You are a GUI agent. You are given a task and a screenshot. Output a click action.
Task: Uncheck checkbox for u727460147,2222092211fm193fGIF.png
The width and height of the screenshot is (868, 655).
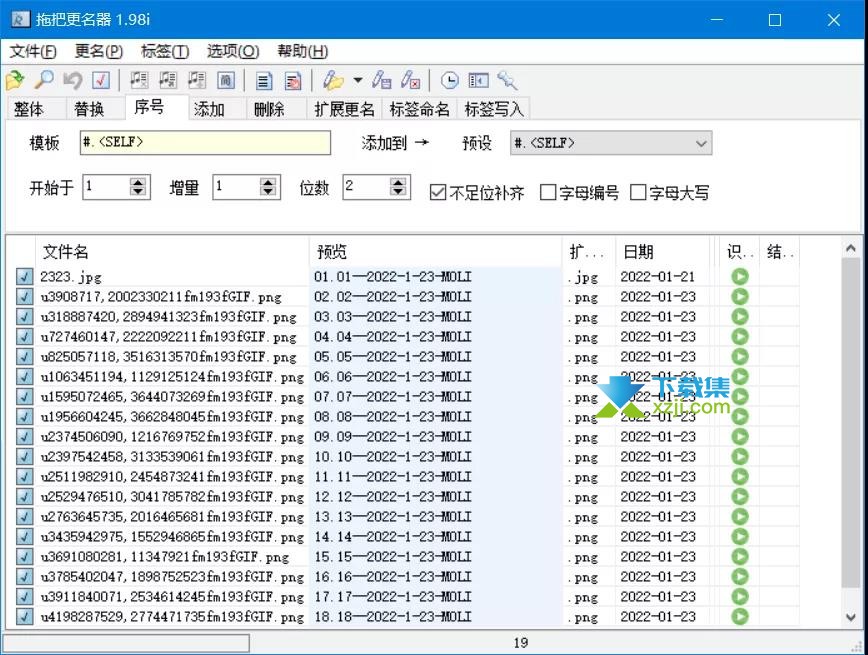pos(24,337)
